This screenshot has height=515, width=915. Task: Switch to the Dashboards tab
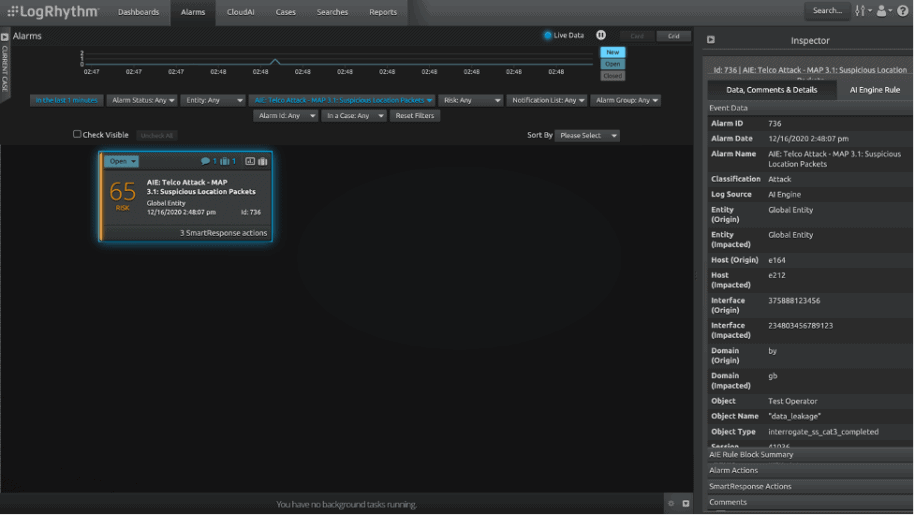[138, 12]
